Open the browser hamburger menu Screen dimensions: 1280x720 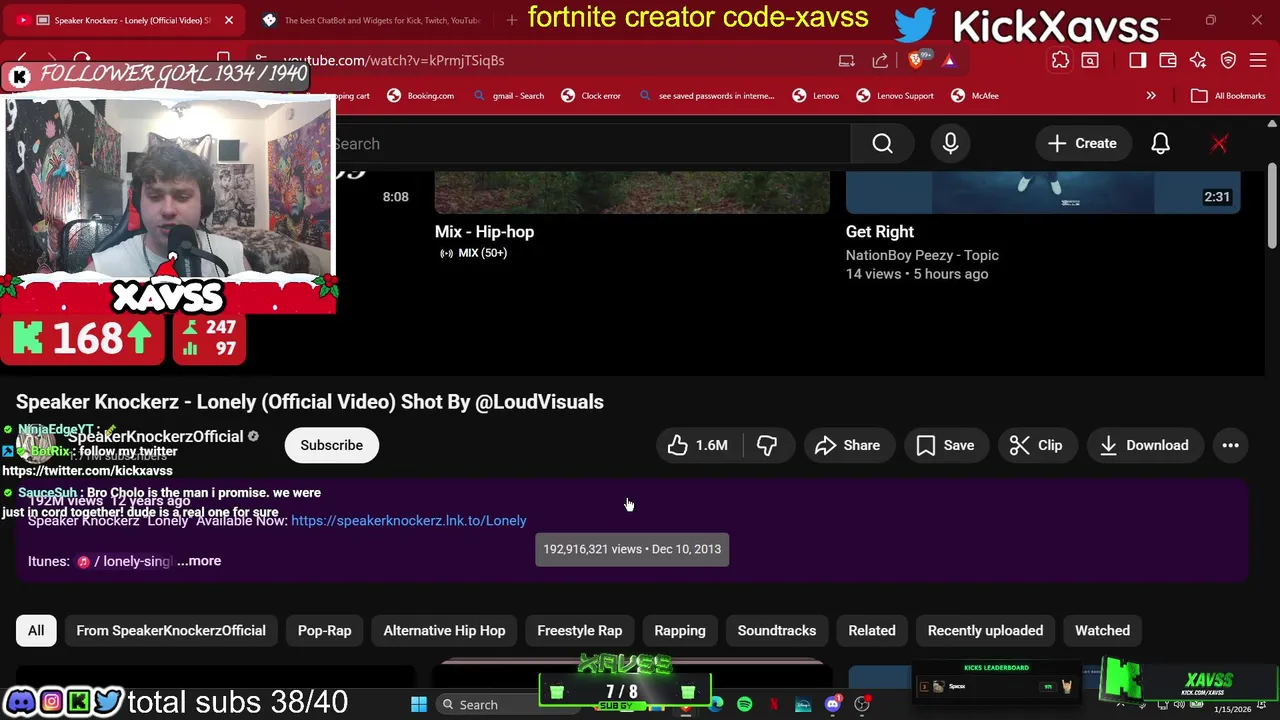[x=1259, y=60]
